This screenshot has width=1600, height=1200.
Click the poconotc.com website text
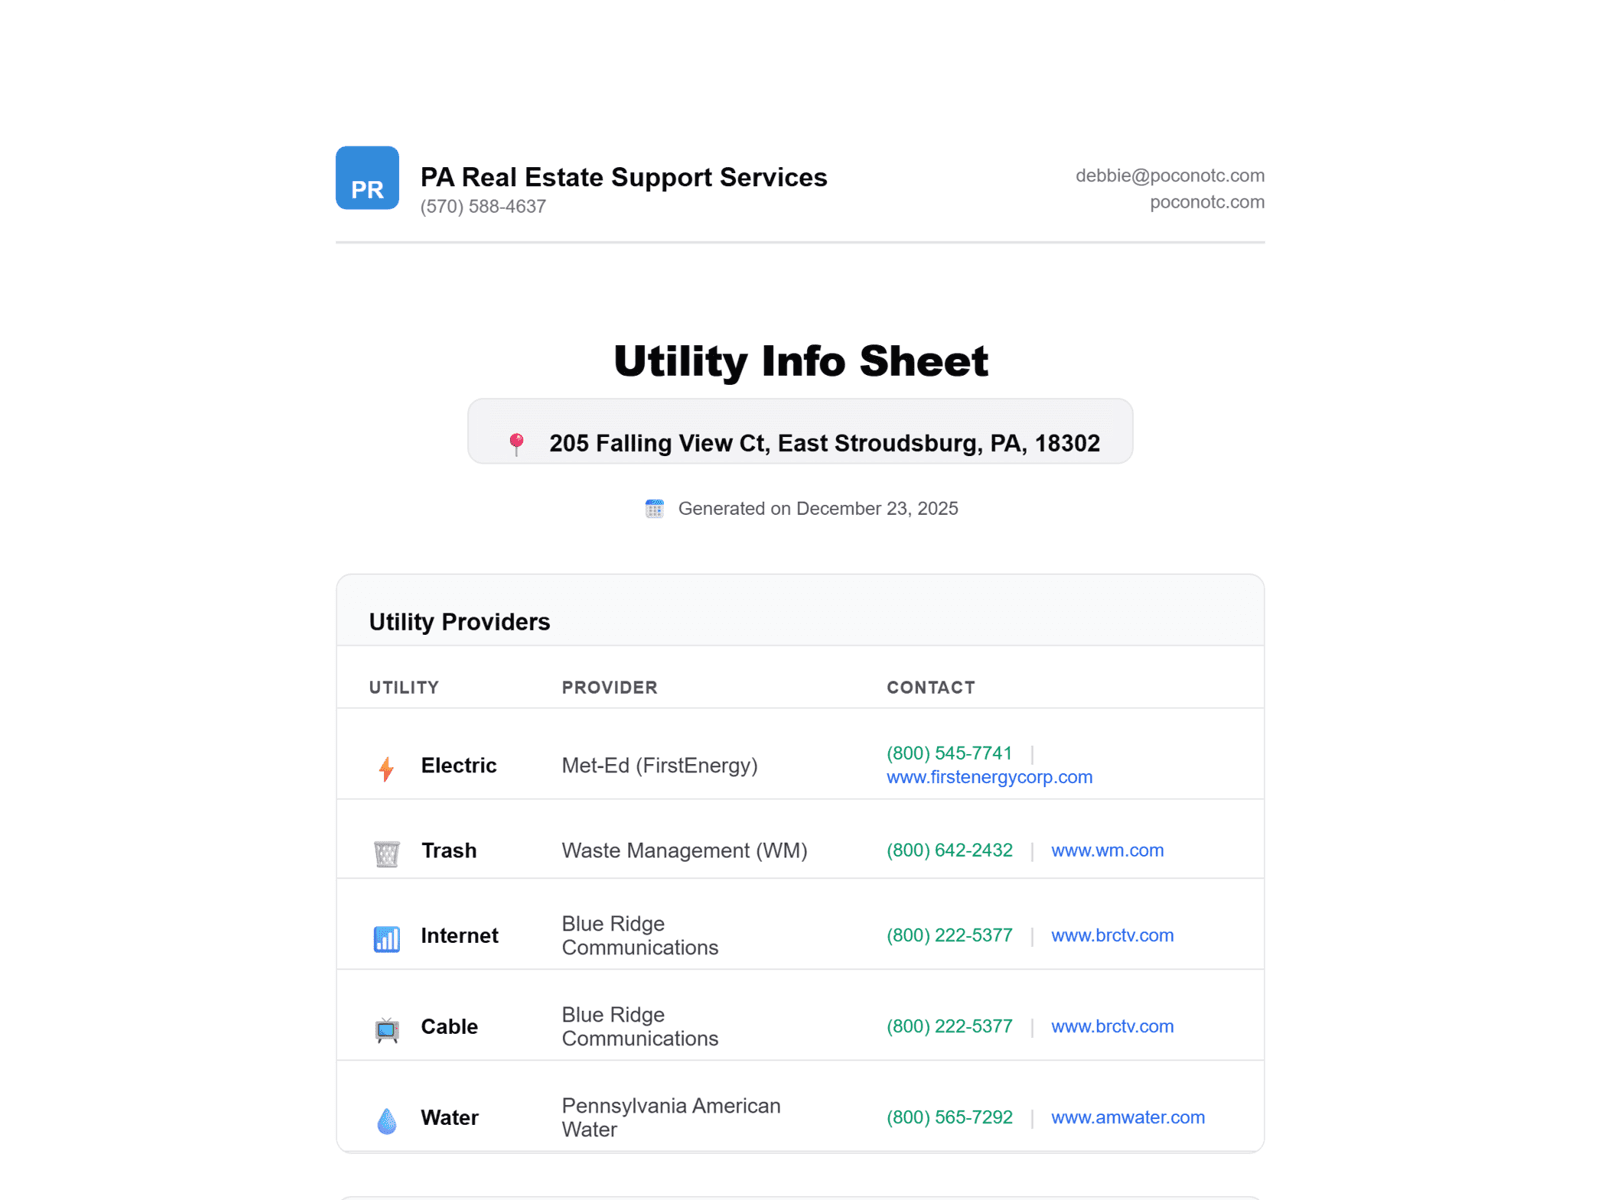click(1207, 202)
